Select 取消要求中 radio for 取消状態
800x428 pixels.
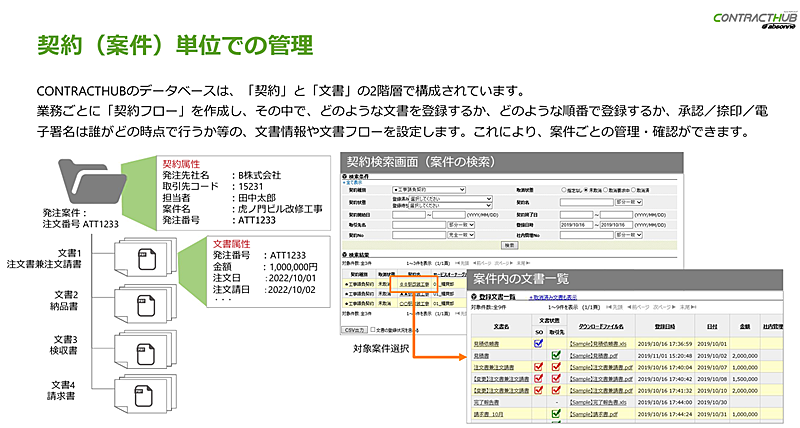605,190
